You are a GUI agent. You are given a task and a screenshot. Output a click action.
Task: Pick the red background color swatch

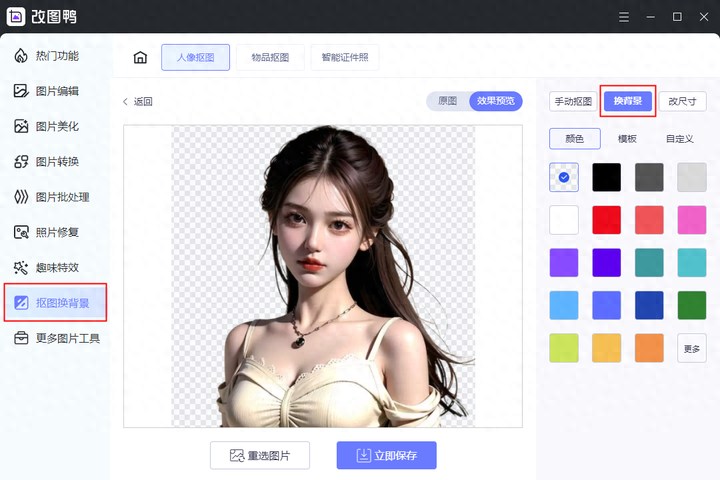(606, 219)
